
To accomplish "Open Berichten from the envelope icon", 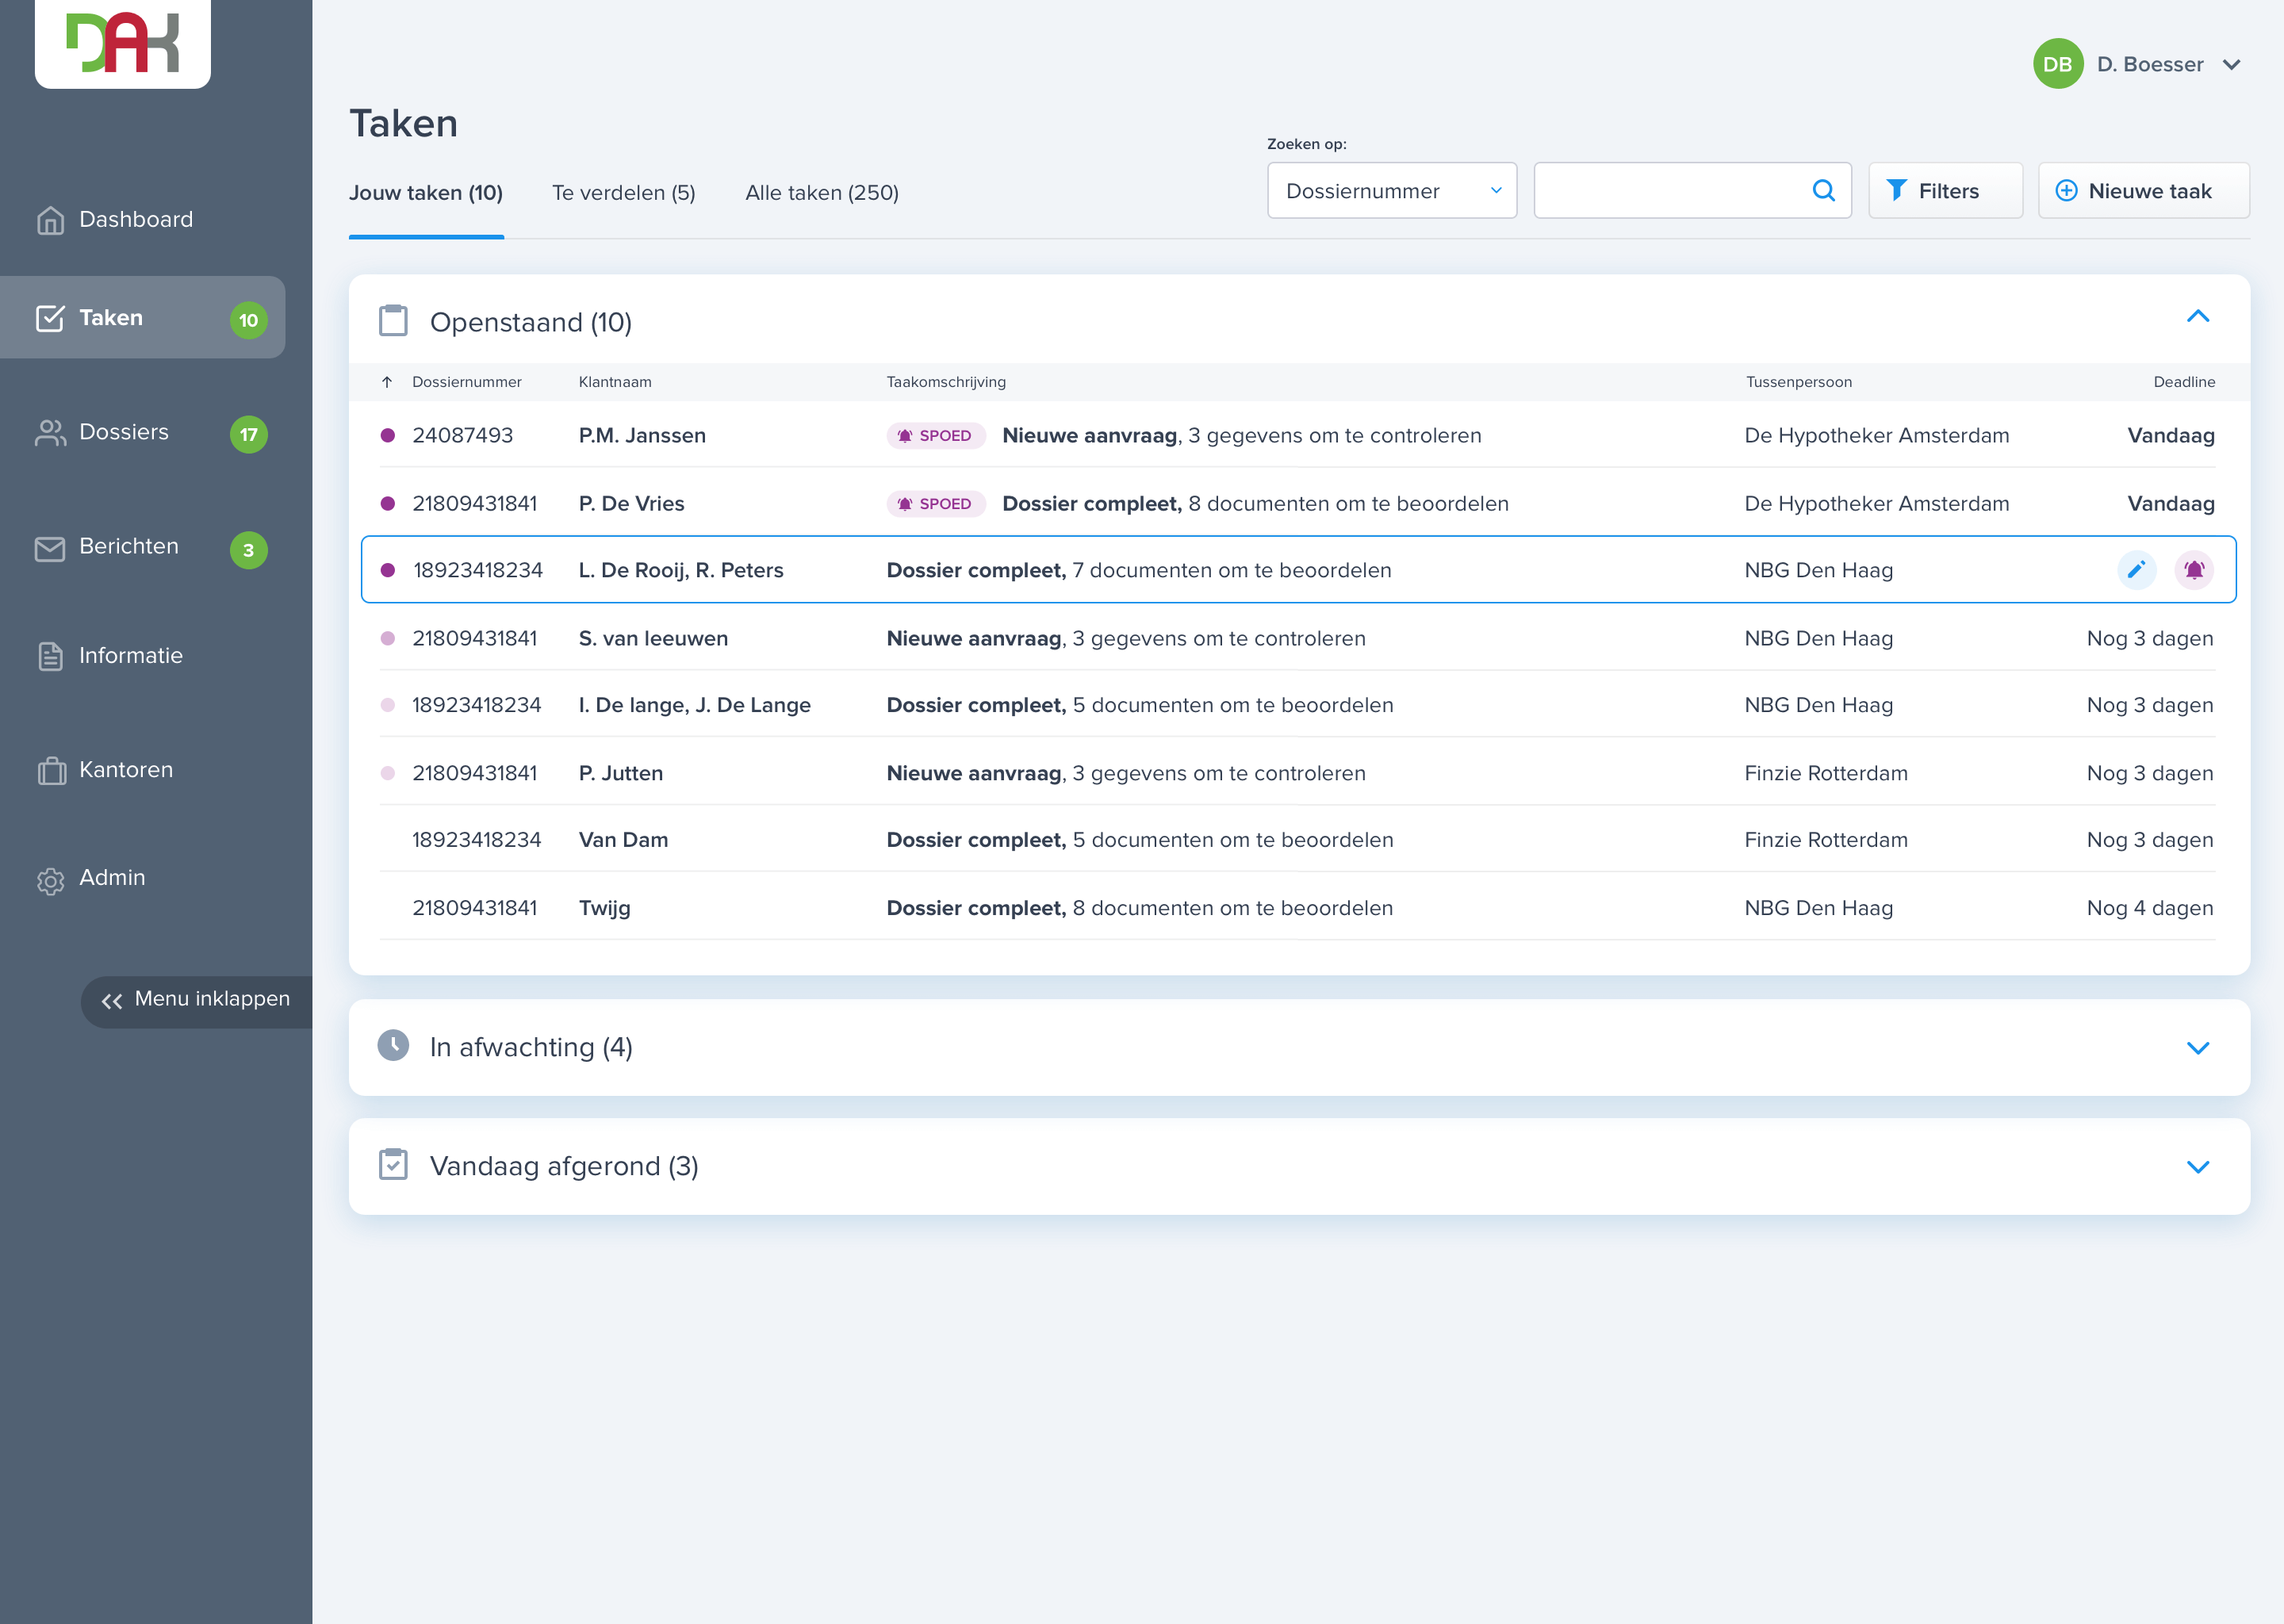I will [x=50, y=548].
